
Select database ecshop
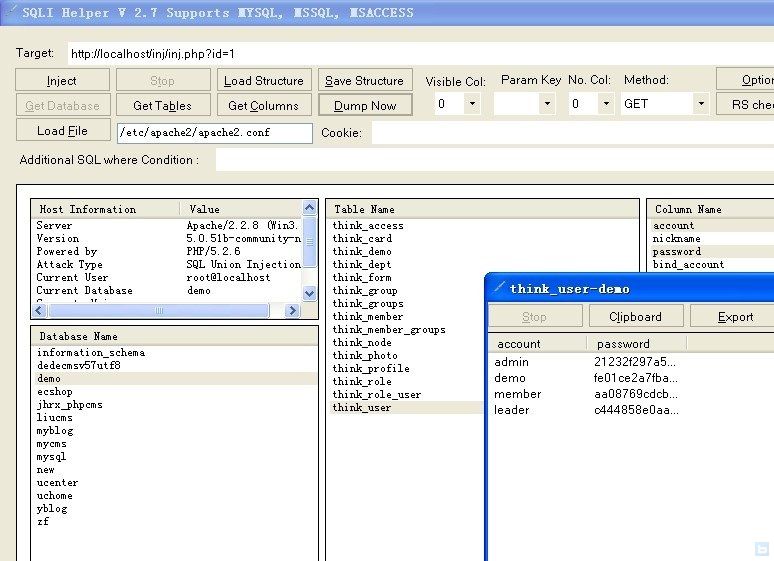[55, 392]
